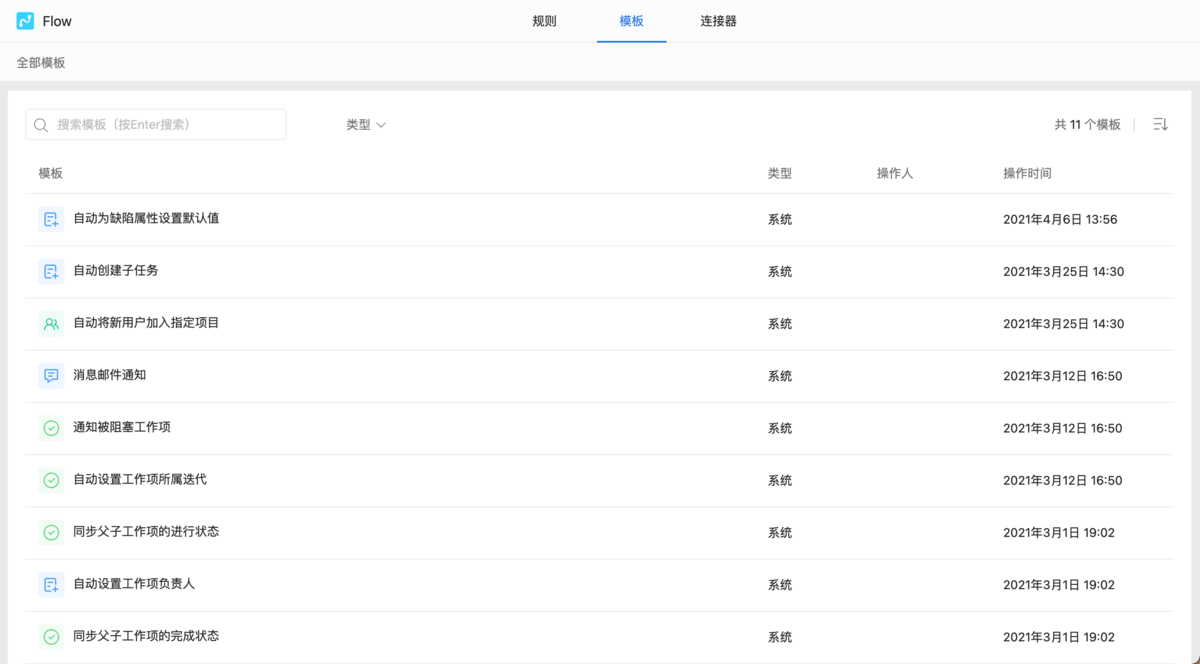Click the sort order icon

tap(1160, 124)
